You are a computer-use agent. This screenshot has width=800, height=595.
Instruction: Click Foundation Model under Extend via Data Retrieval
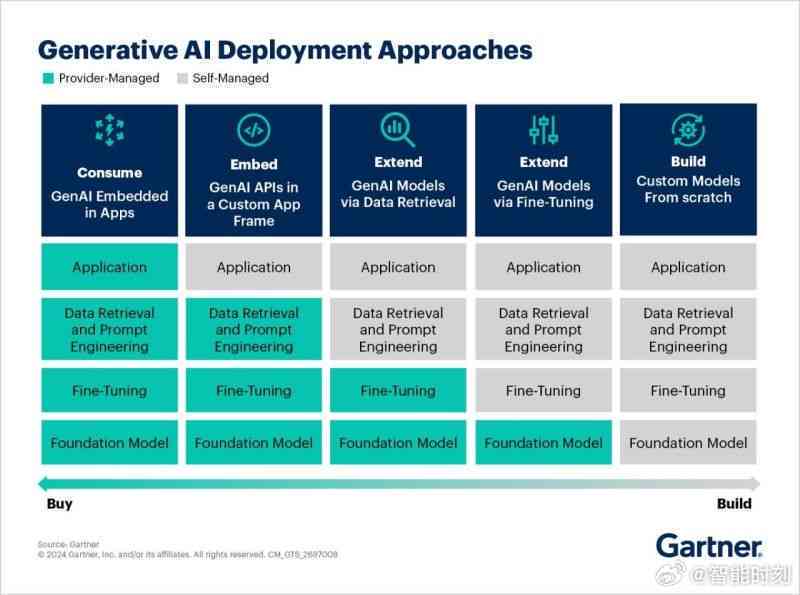pyautogui.click(x=398, y=442)
